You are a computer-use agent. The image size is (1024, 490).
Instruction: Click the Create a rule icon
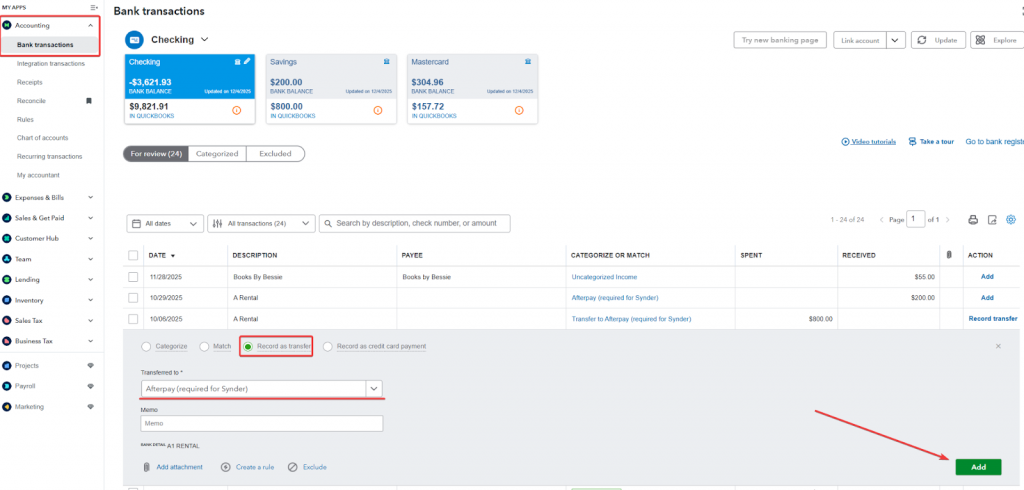[226, 467]
